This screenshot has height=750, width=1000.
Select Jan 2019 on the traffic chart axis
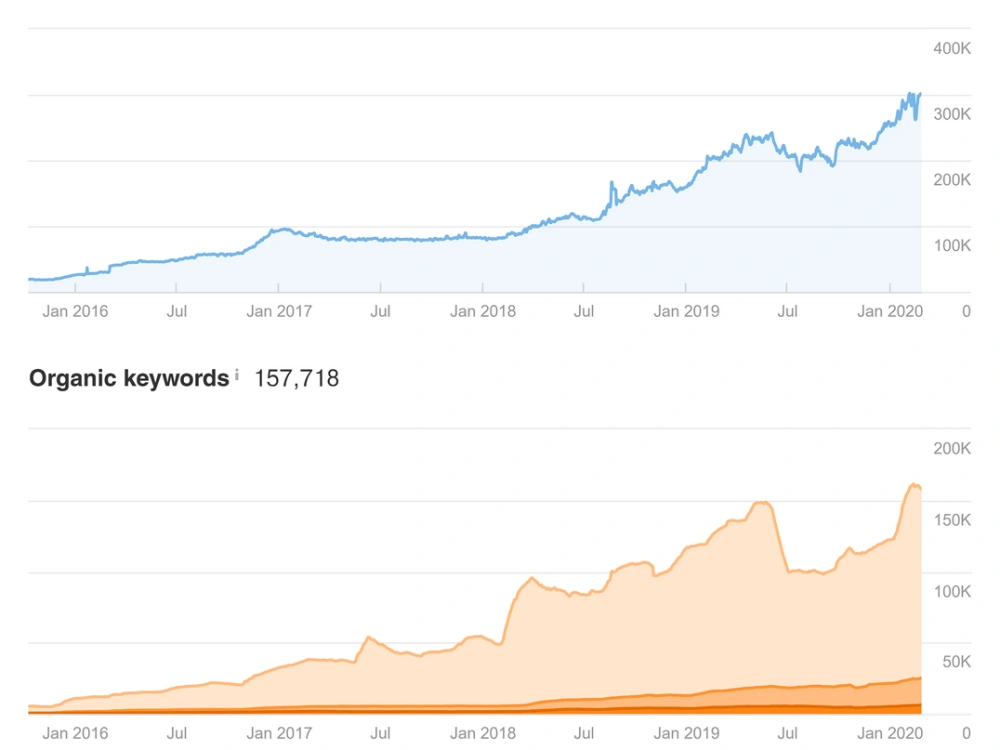click(686, 311)
